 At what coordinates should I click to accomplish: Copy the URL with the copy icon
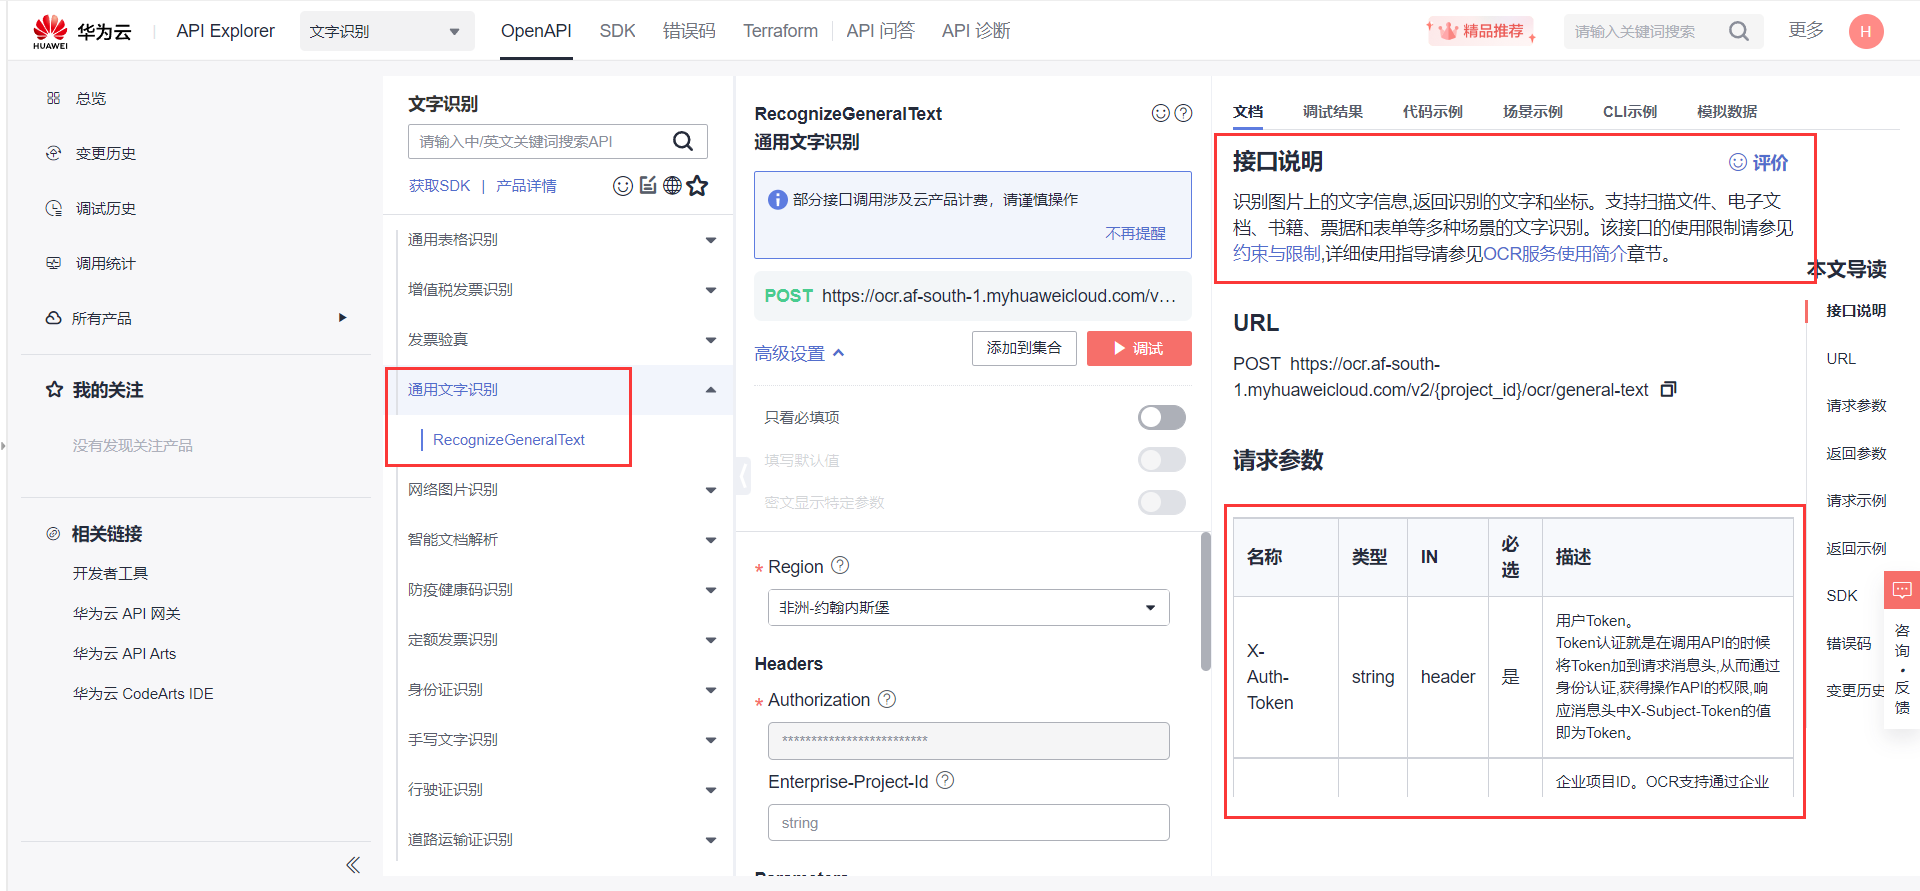click(x=1668, y=389)
